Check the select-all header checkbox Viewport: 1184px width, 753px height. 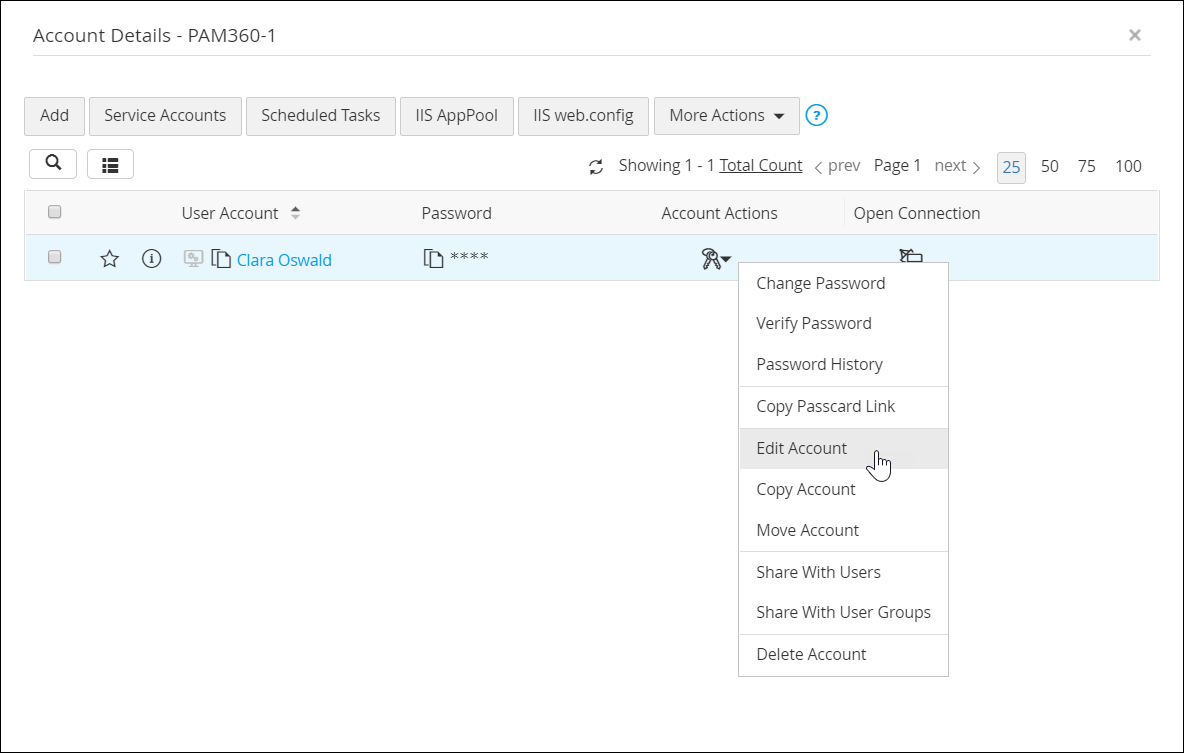54,211
